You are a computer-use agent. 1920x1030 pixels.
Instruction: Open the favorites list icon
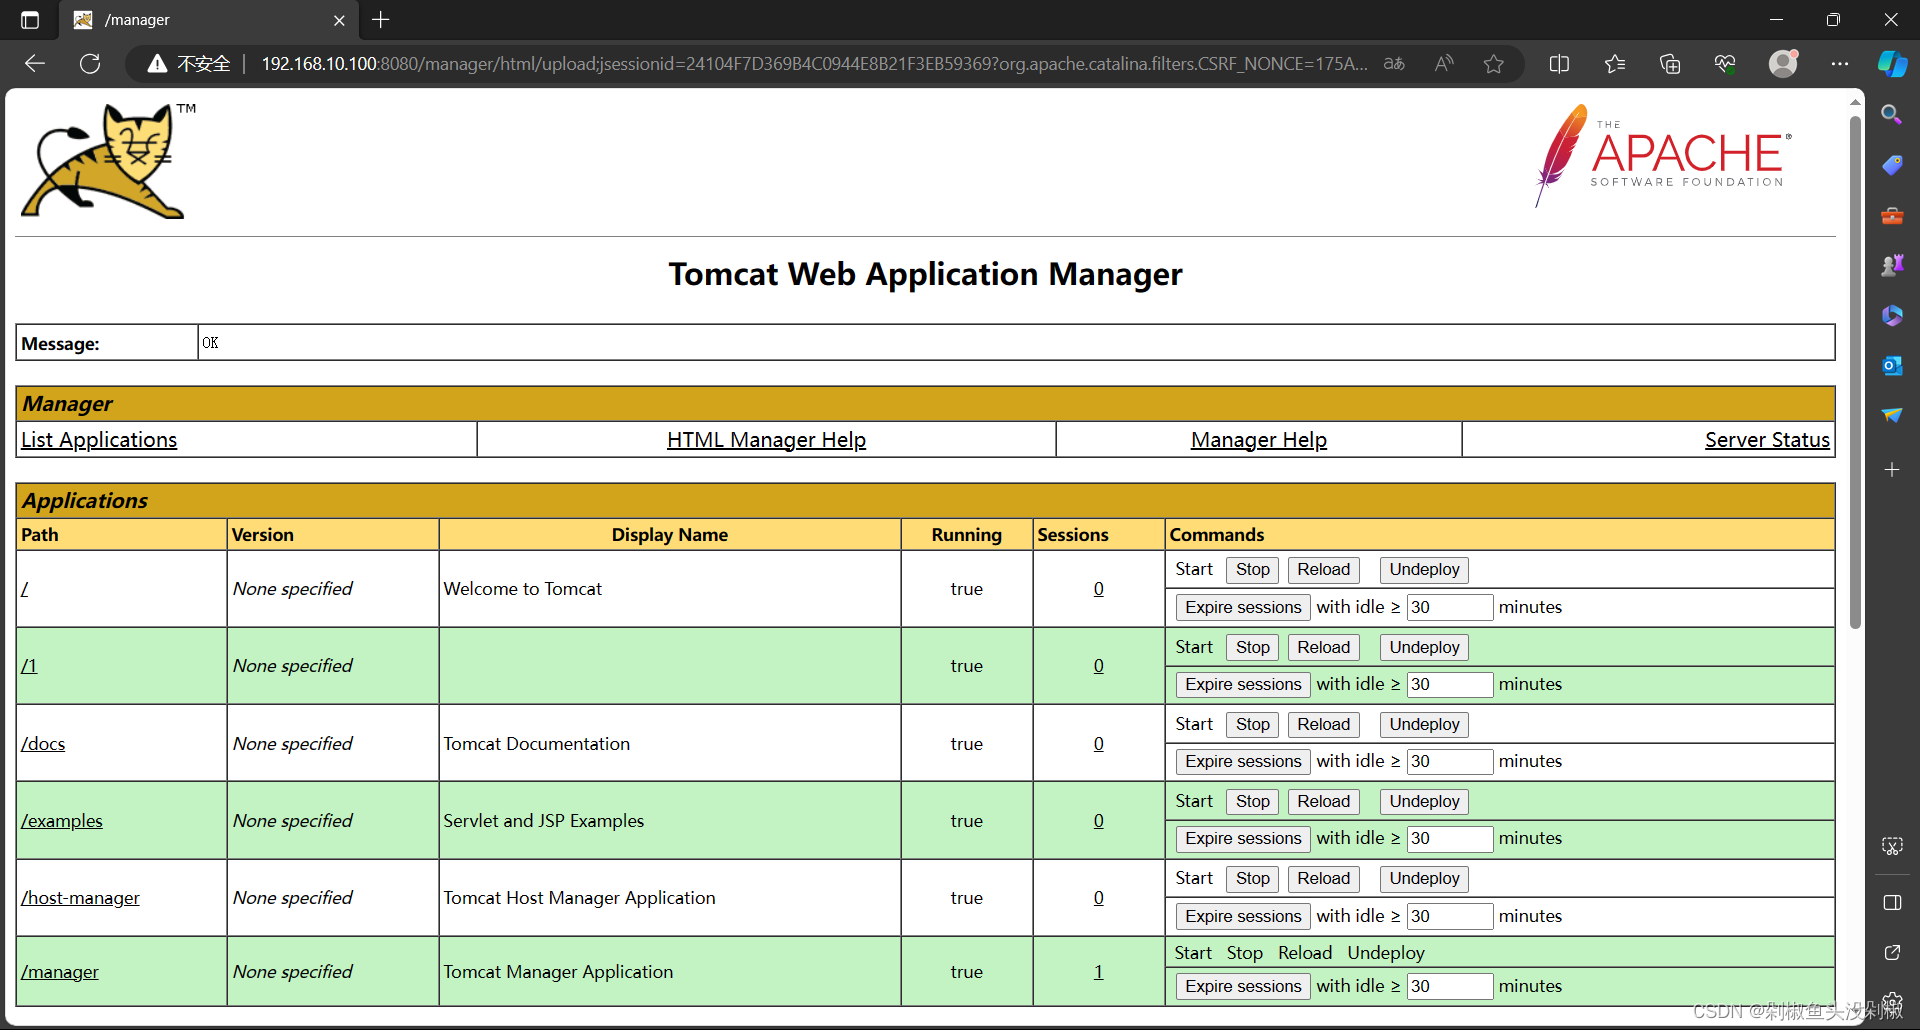coord(1614,64)
